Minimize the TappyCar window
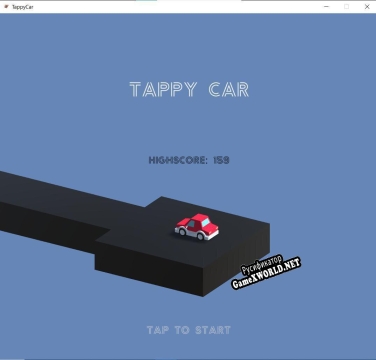The height and width of the screenshot is (360, 376). [x=327, y=7]
